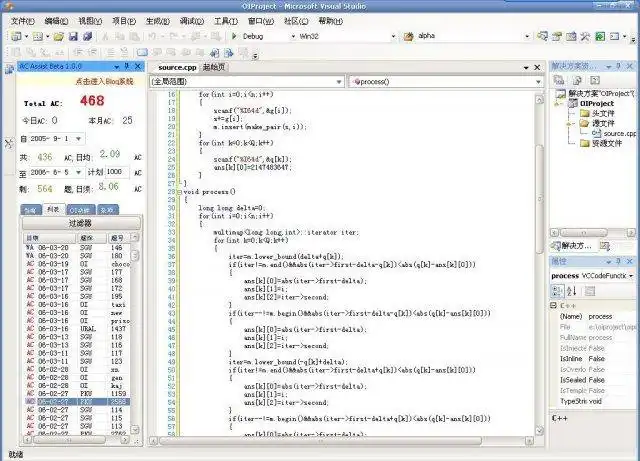Click the Next Bookmark navigation icon
Image resolution: width=640 pixels, height=461 pixels.
click(x=229, y=52)
